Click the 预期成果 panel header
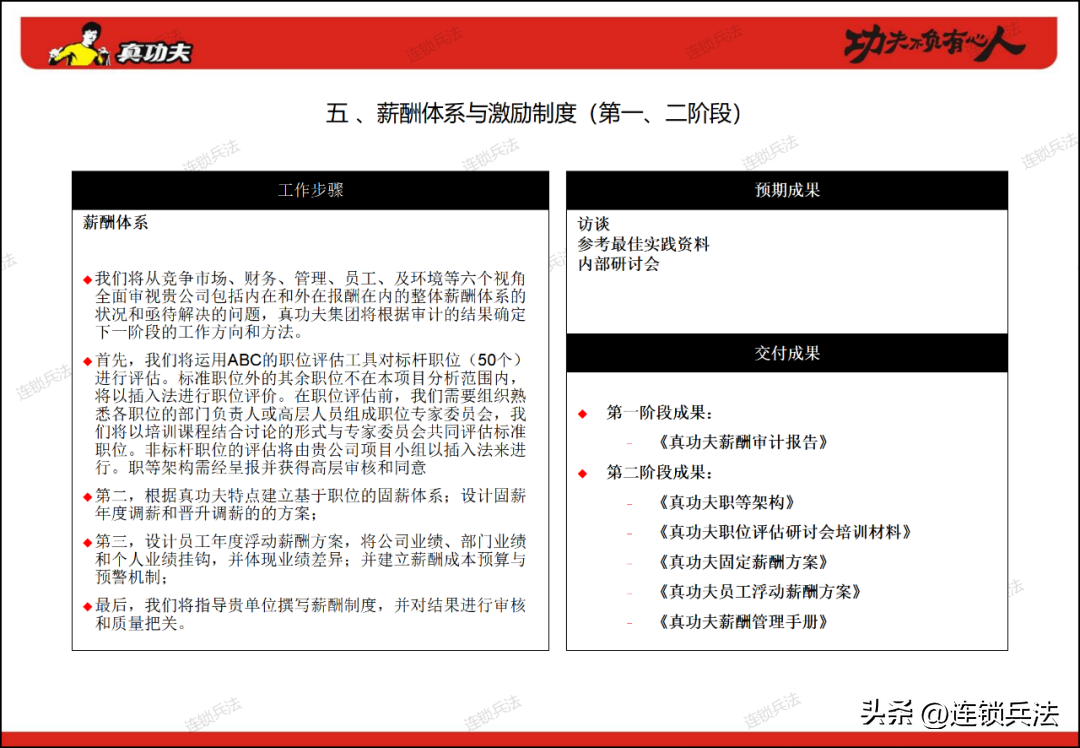Viewport: 1080px width, 748px height. click(787, 190)
